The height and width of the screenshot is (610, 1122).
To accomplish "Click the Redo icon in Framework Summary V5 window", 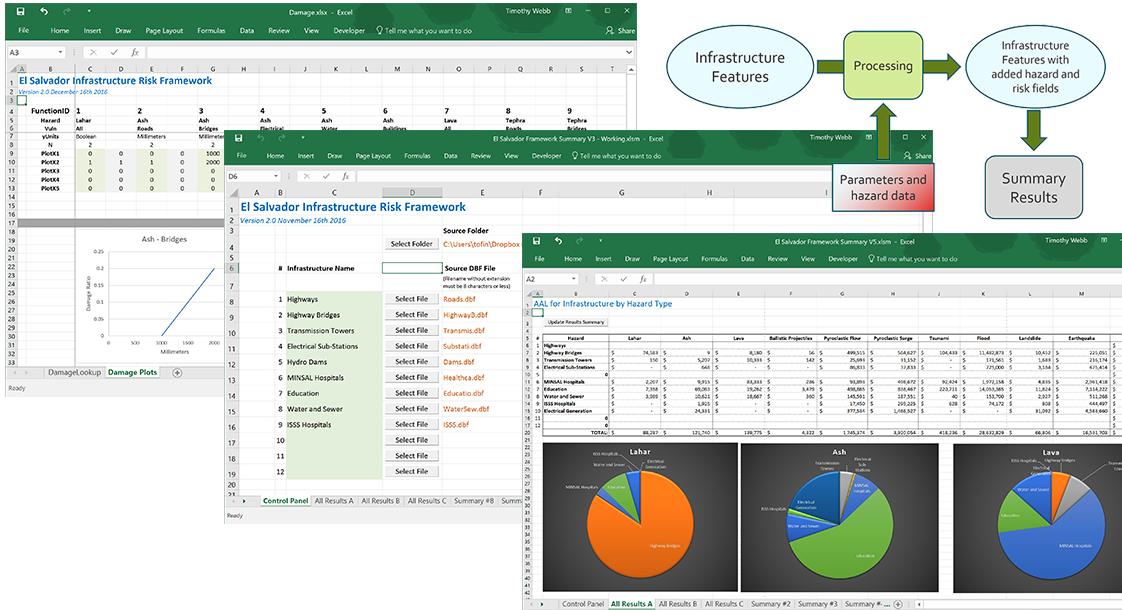I will click(x=580, y=241).
